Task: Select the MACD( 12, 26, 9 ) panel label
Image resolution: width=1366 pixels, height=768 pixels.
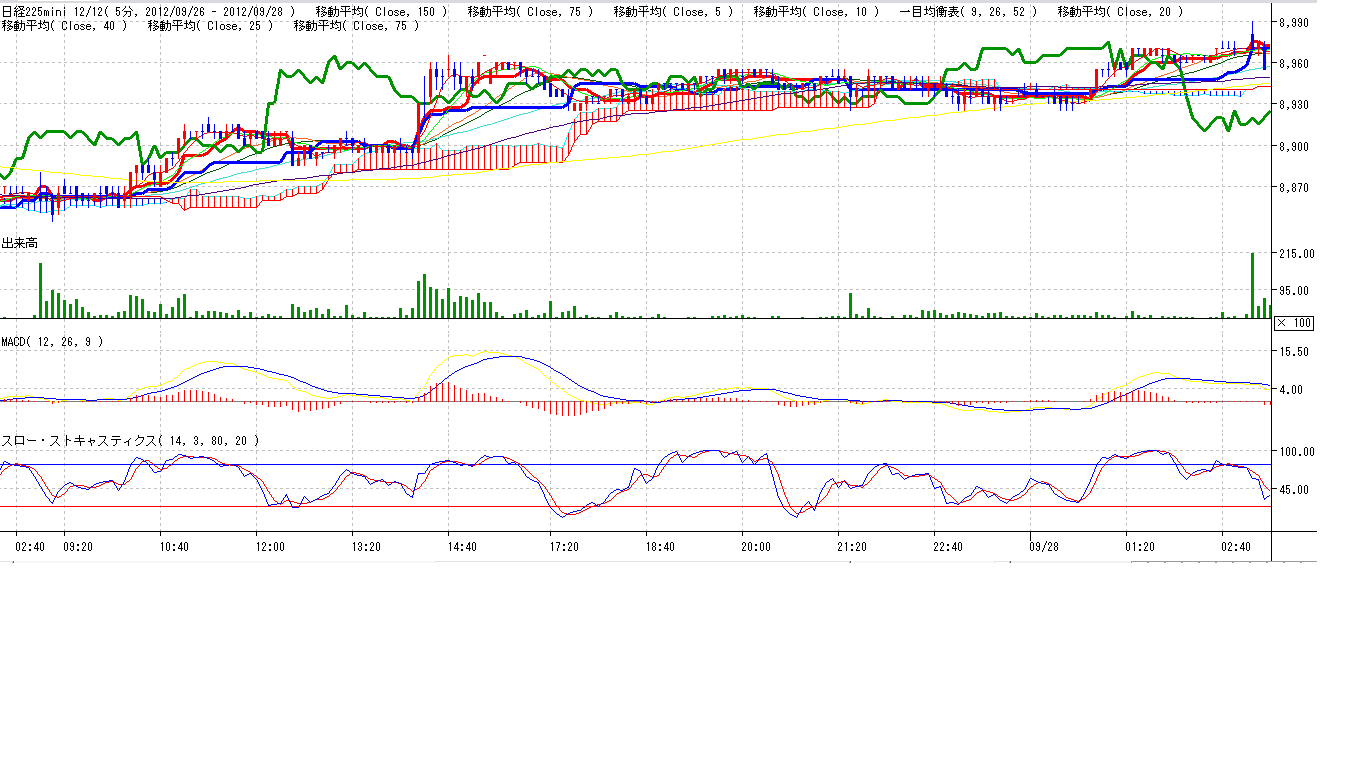Action: (52, 341)
